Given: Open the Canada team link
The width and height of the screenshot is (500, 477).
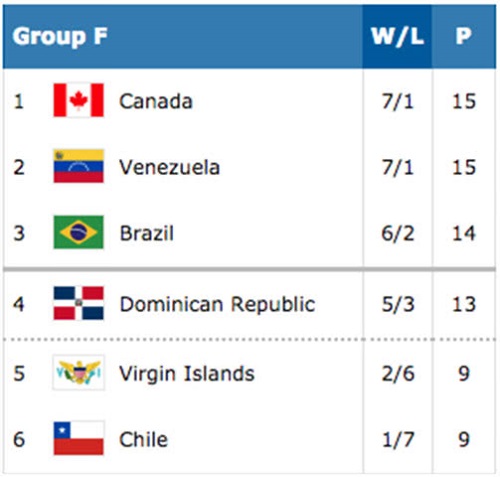Looking at the screenshot, I should point(156,101).
